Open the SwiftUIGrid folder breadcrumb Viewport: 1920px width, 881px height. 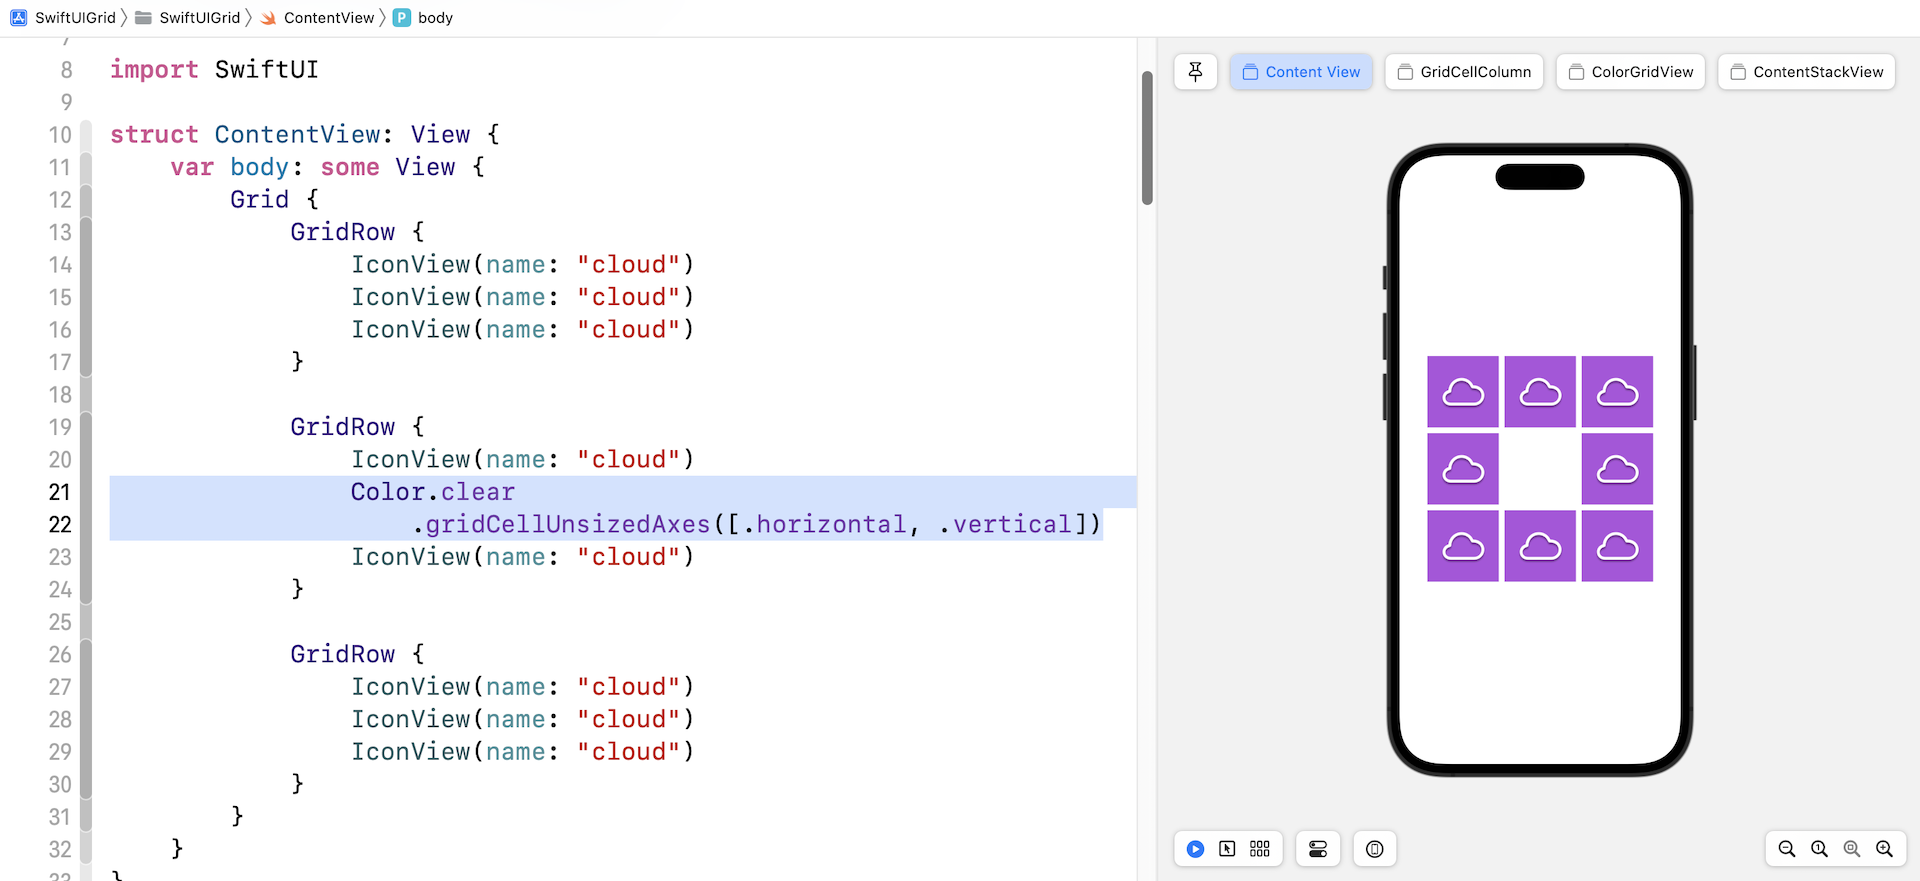tap(188, 18)
